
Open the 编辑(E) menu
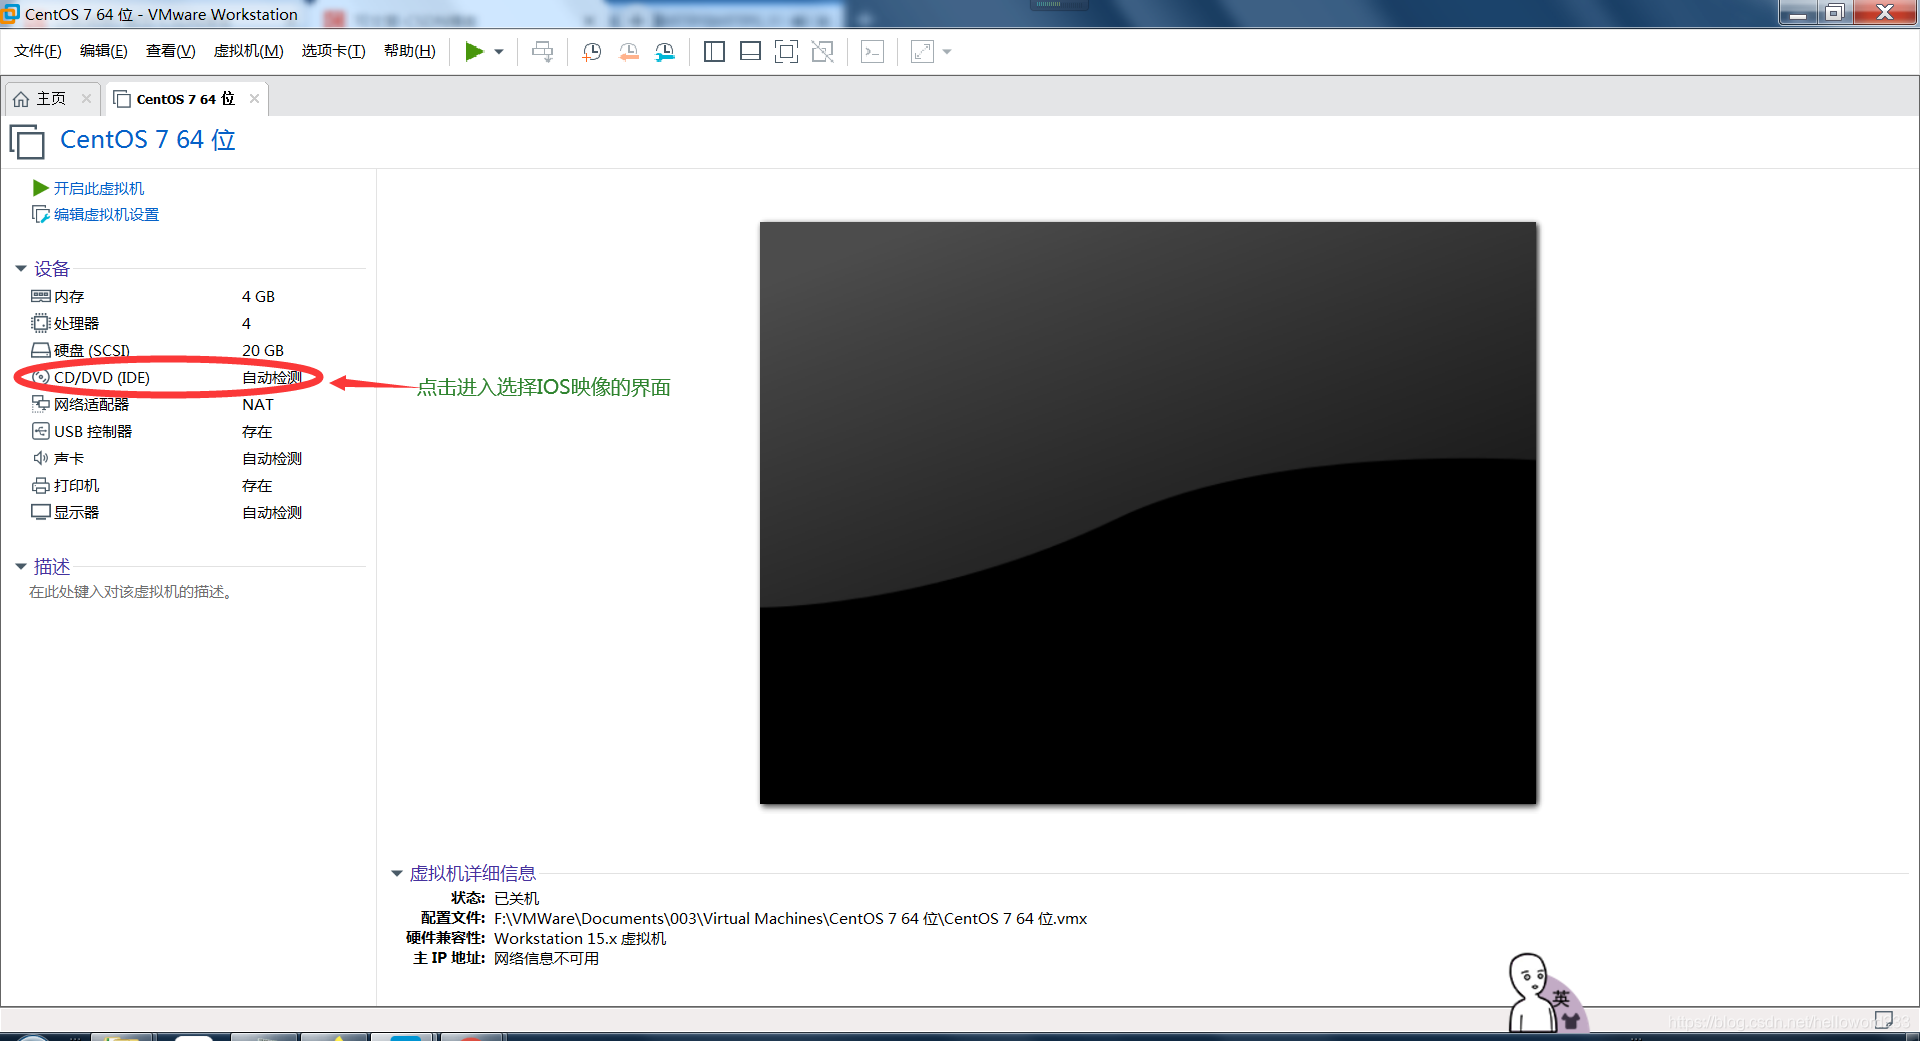pyautogui.click(x=104, y=51)
